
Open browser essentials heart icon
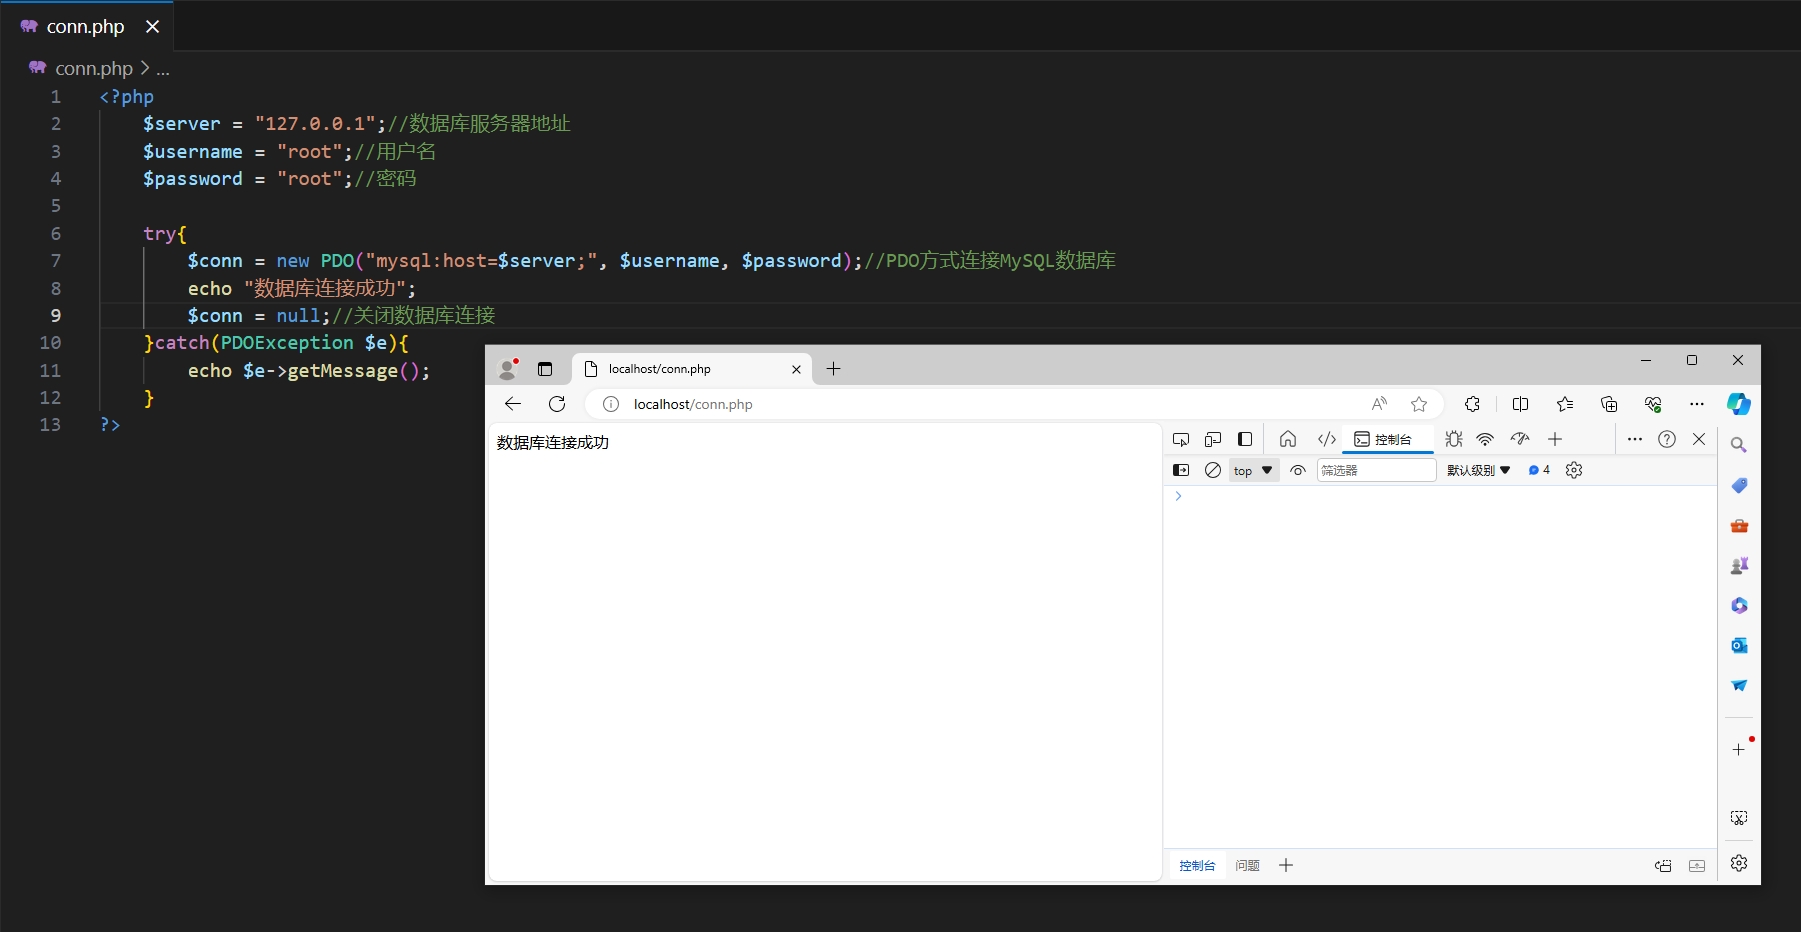1653,404
